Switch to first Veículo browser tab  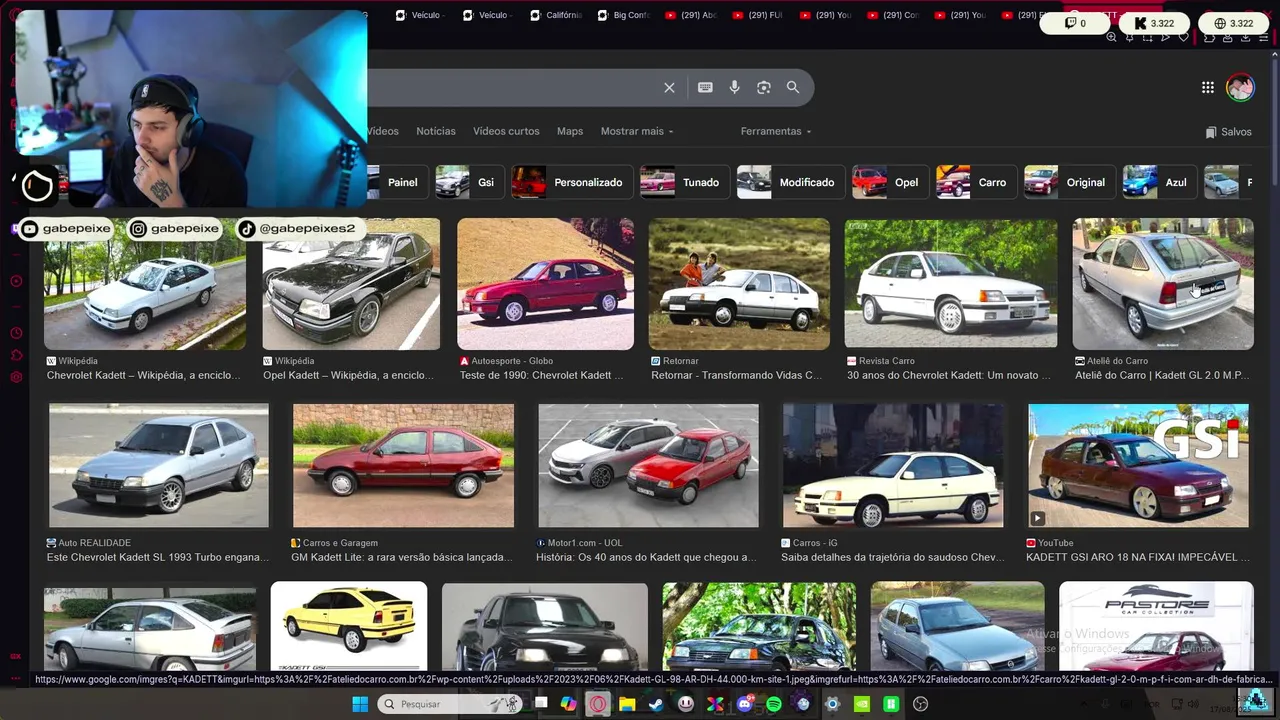pos(420,15)
